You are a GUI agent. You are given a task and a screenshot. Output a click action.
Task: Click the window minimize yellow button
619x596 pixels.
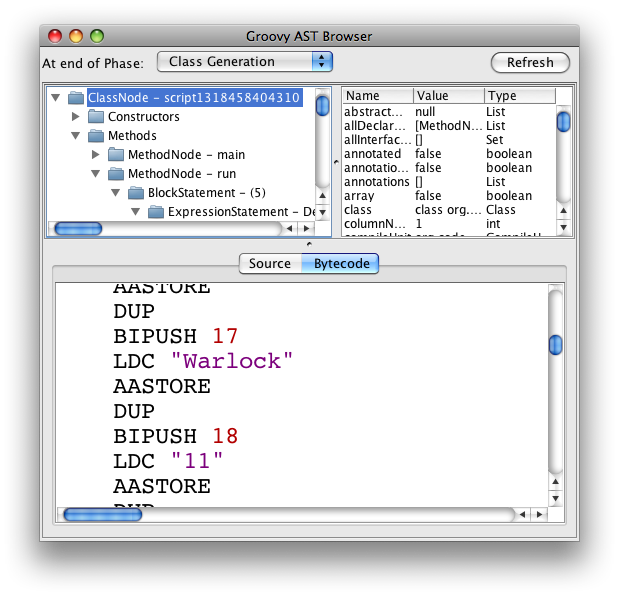click(x=76, y=36)
